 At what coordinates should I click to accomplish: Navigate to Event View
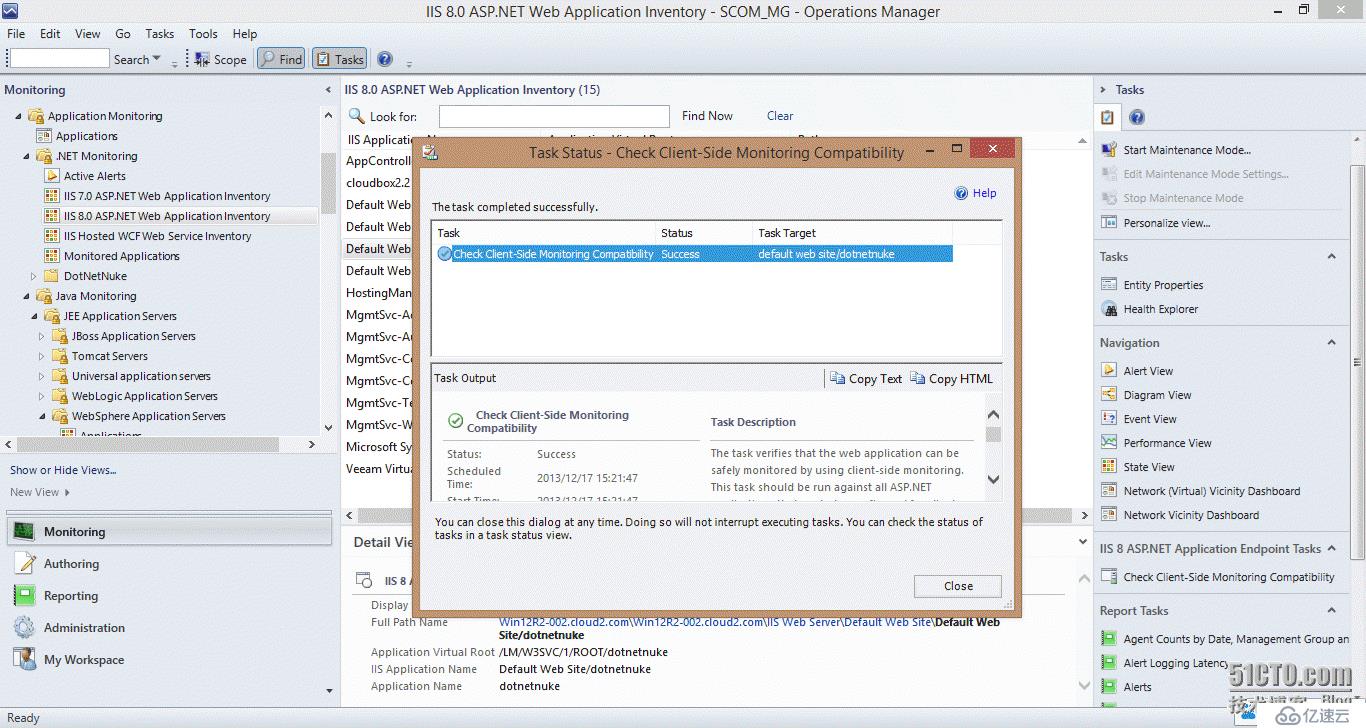pos(1150,419)
